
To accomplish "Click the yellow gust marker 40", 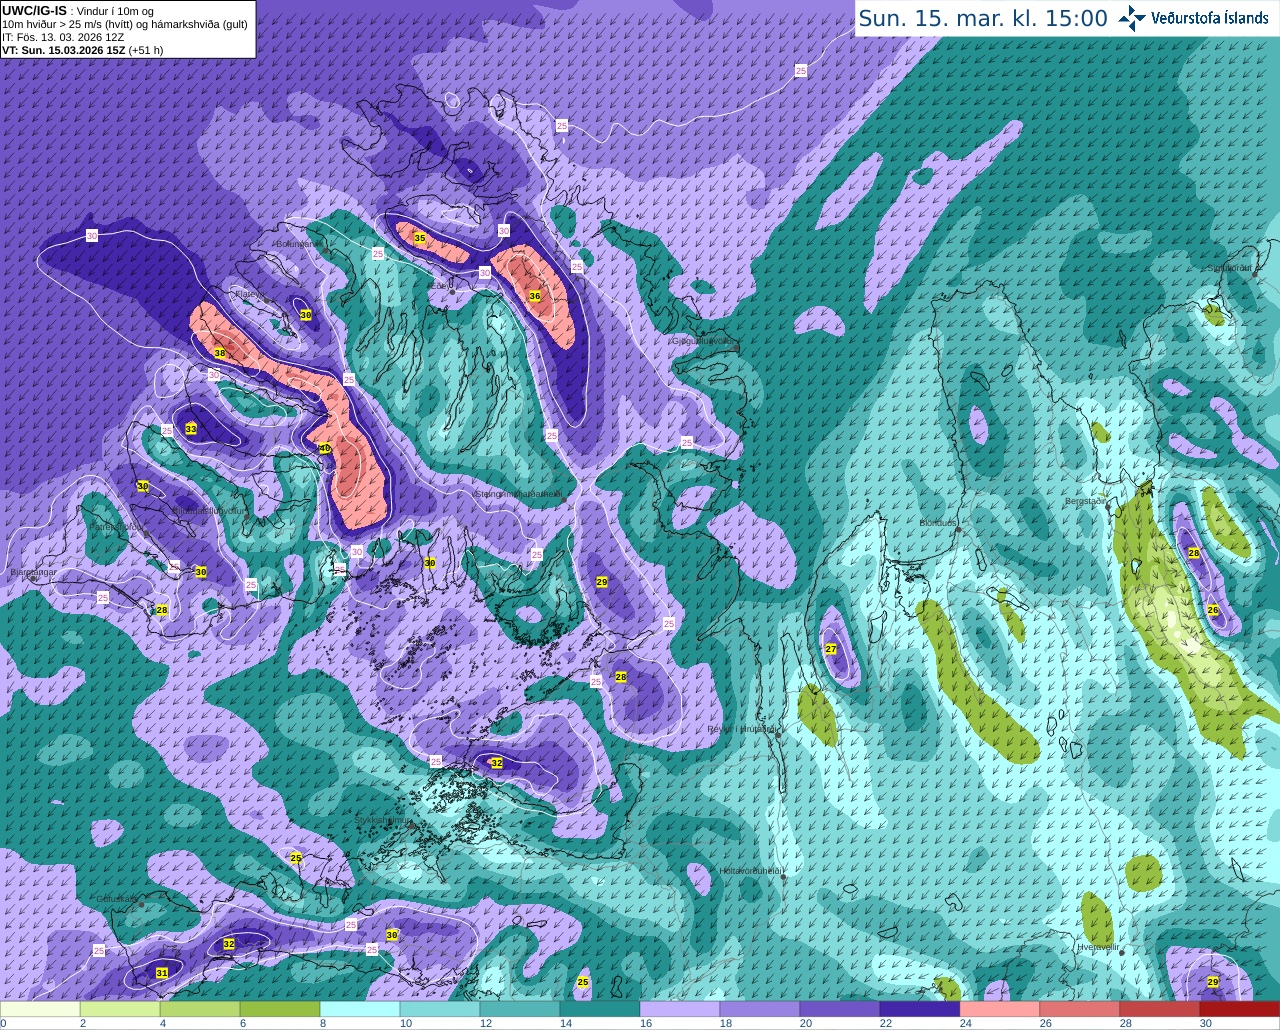I will tap(325, 448).
